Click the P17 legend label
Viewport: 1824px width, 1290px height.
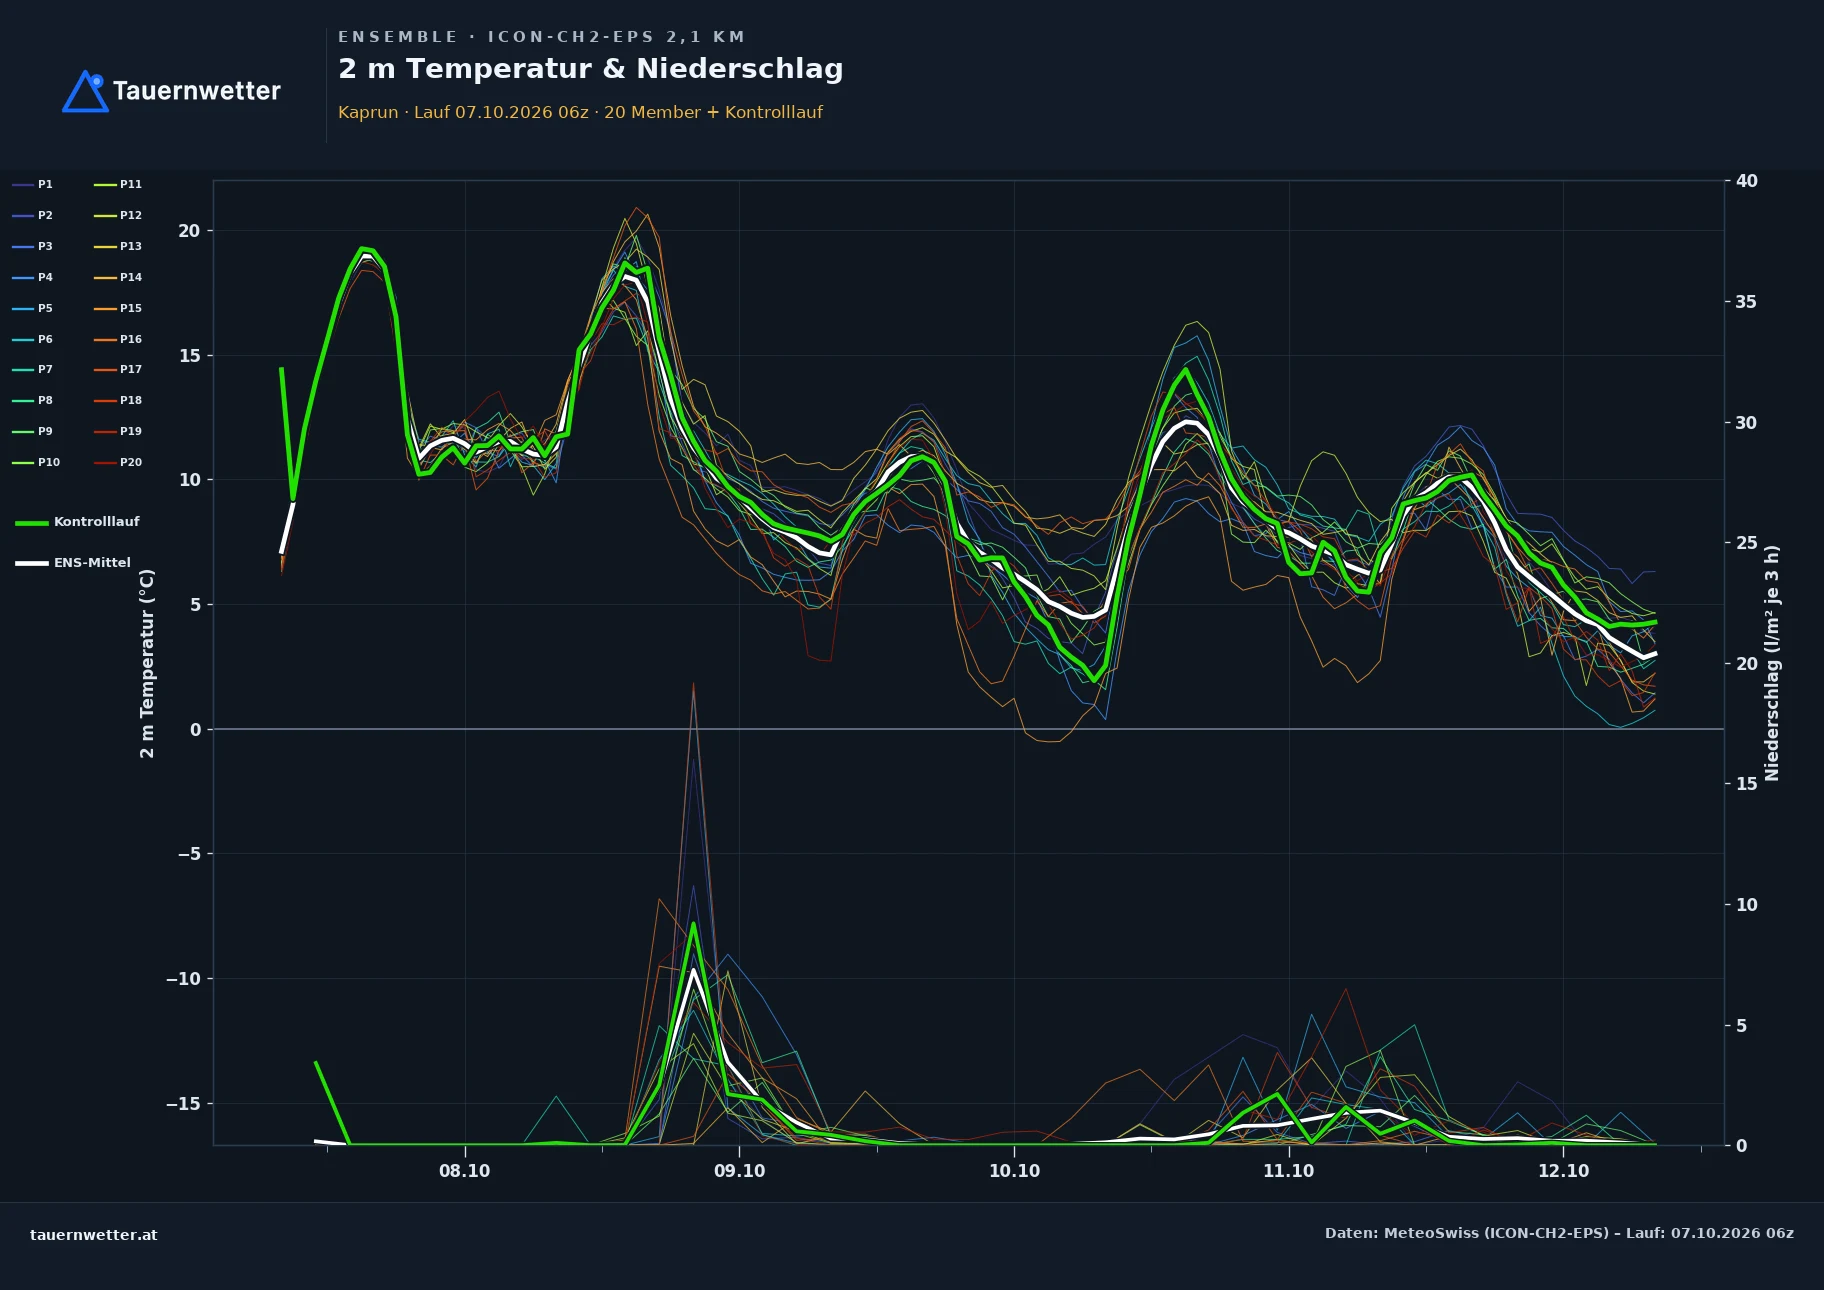point(131,370)
